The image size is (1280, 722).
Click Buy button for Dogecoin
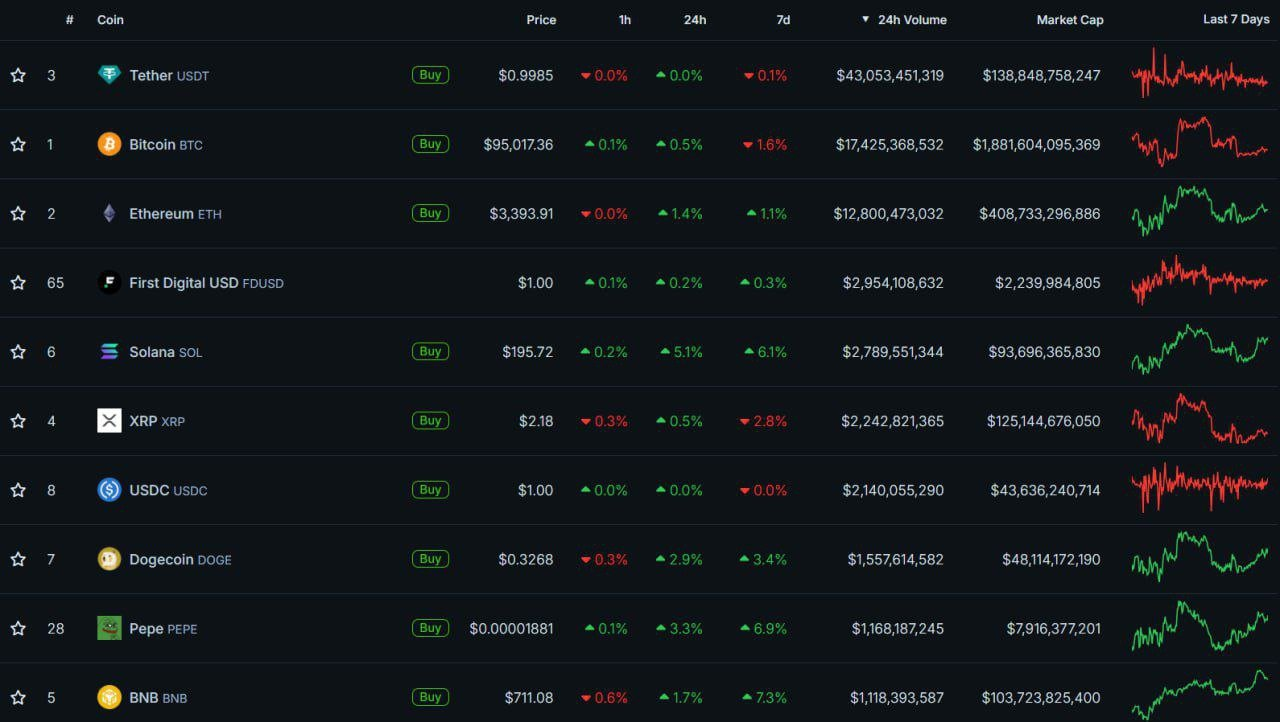430,559
